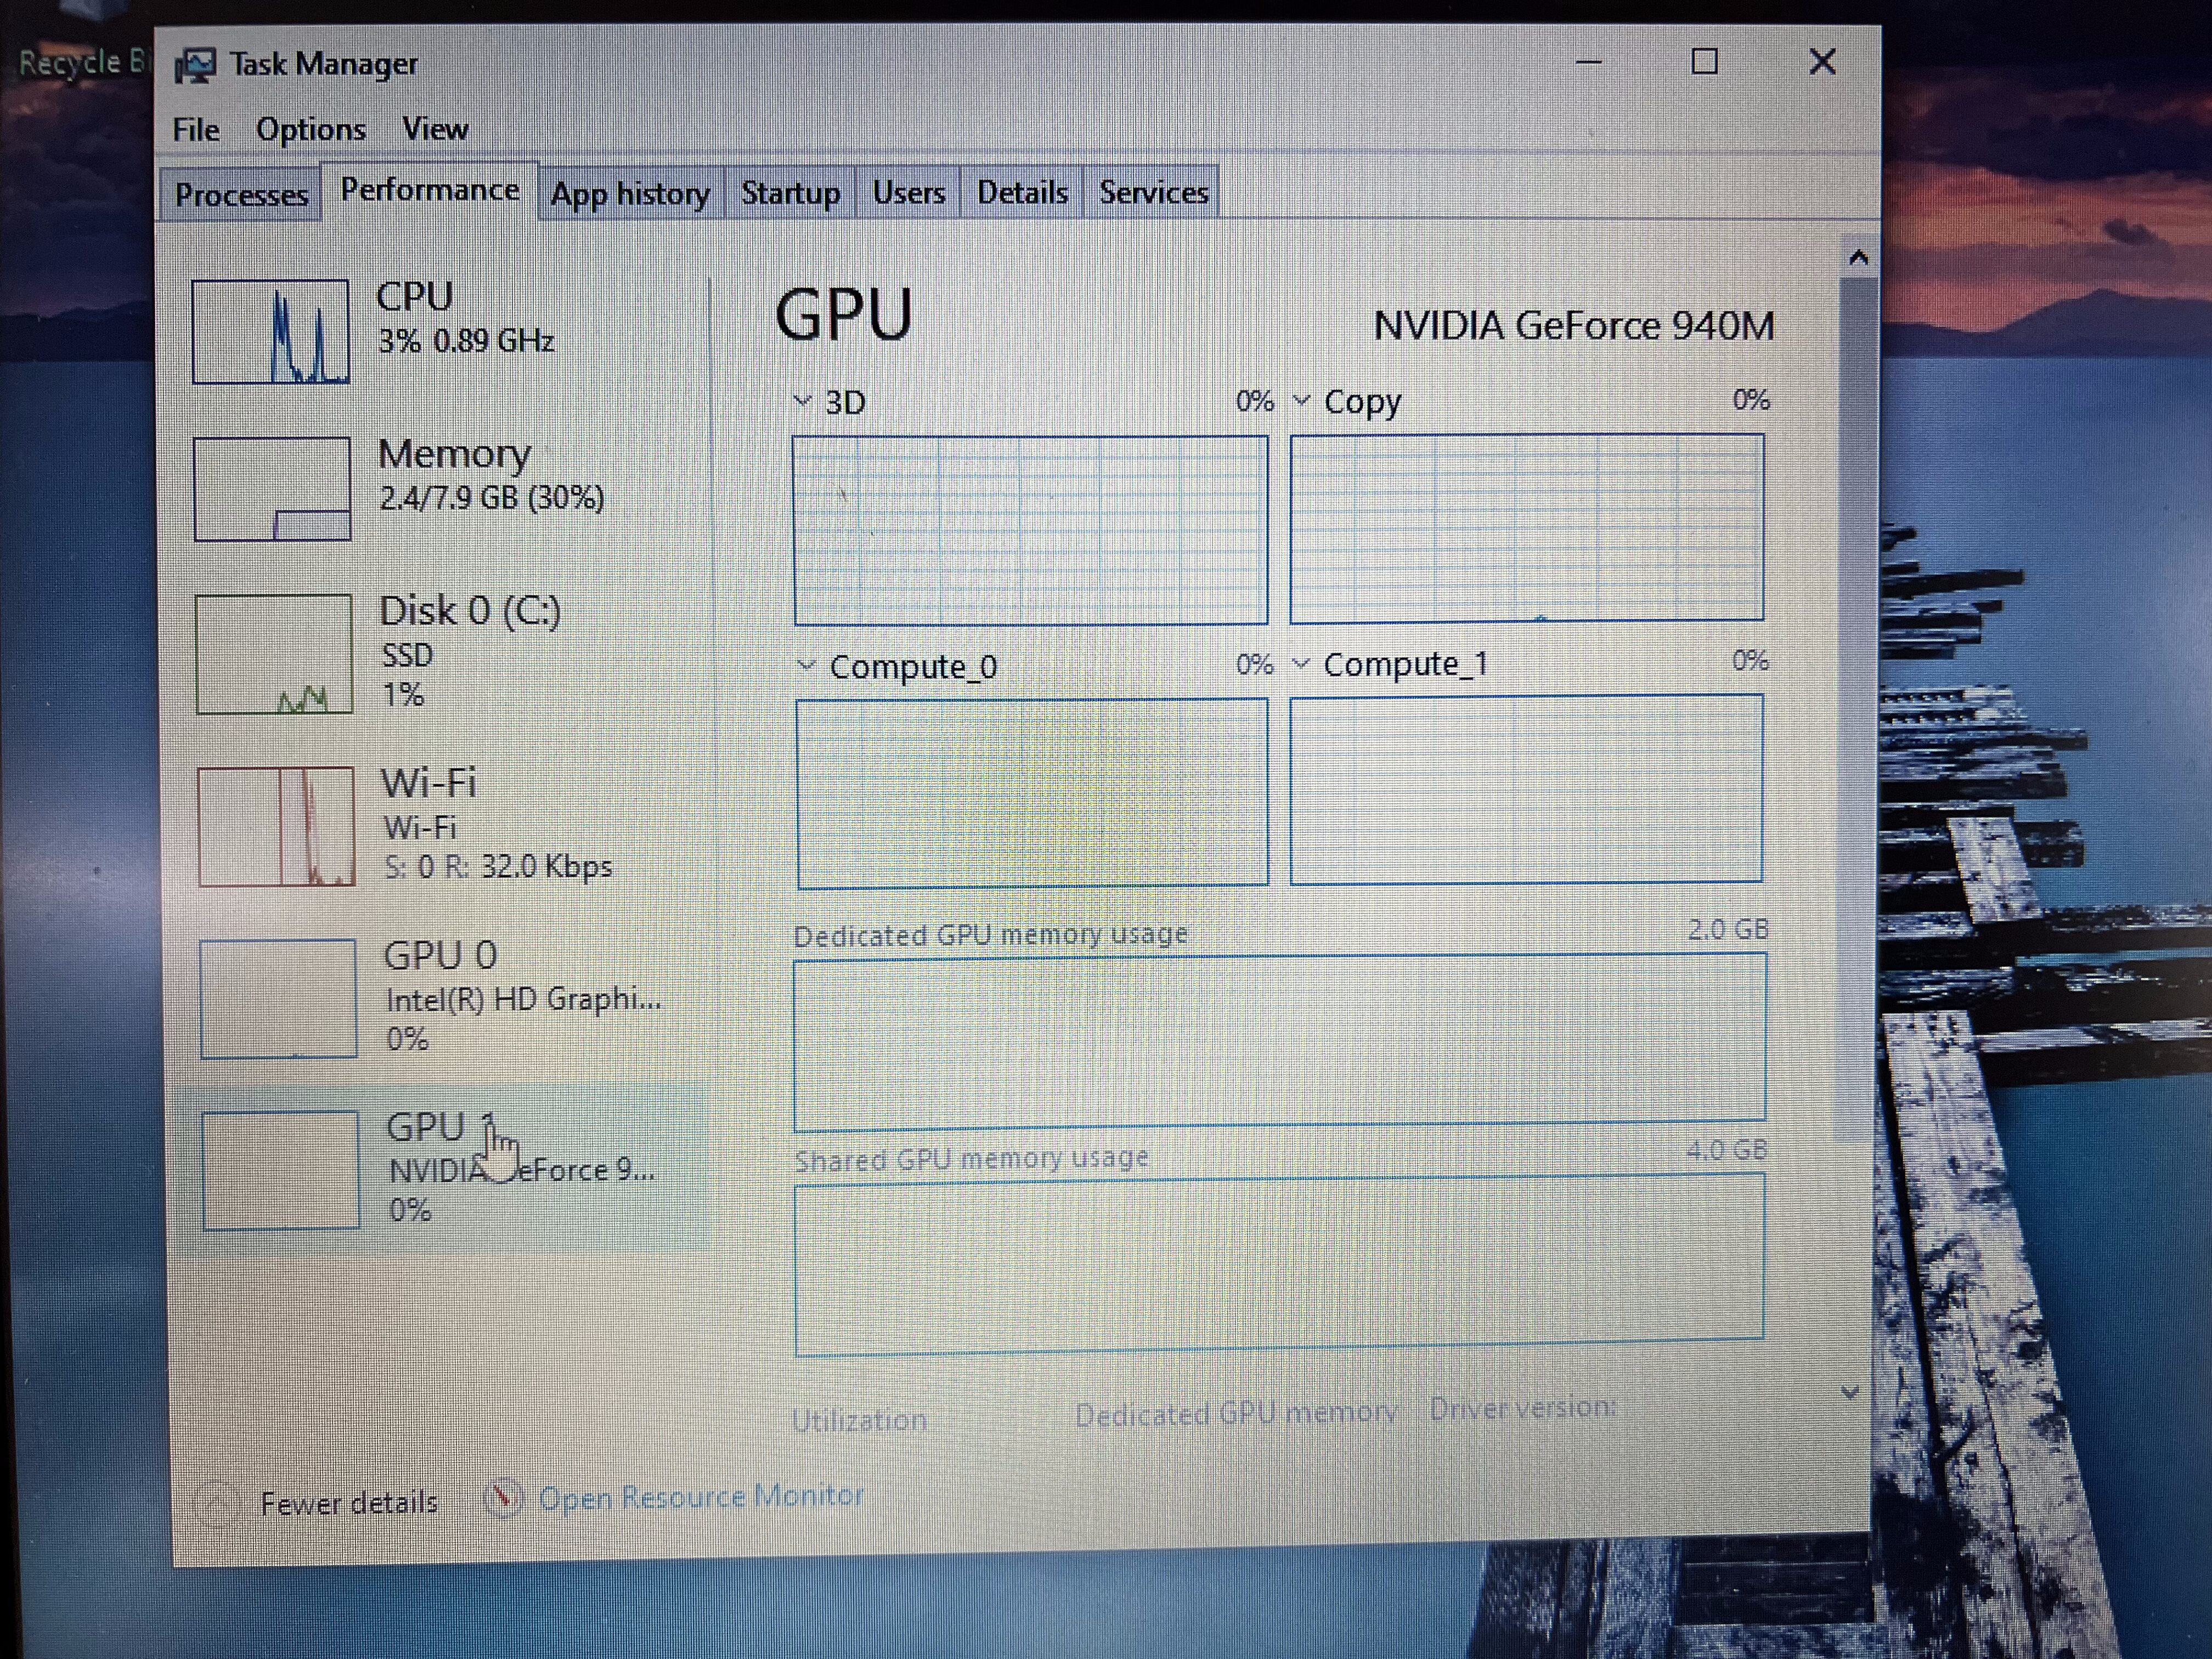The height and width of the screenshot is (1659, 2212).
Task: Select the CPU usage graph thumbnail
Action: coord(271,332)
